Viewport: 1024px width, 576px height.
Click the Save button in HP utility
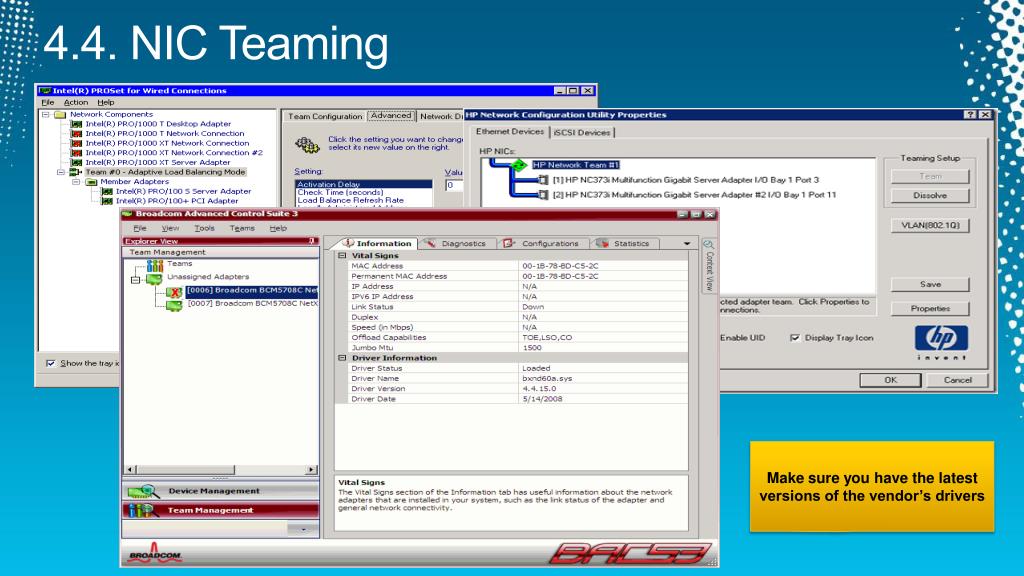tap(930, 285)
